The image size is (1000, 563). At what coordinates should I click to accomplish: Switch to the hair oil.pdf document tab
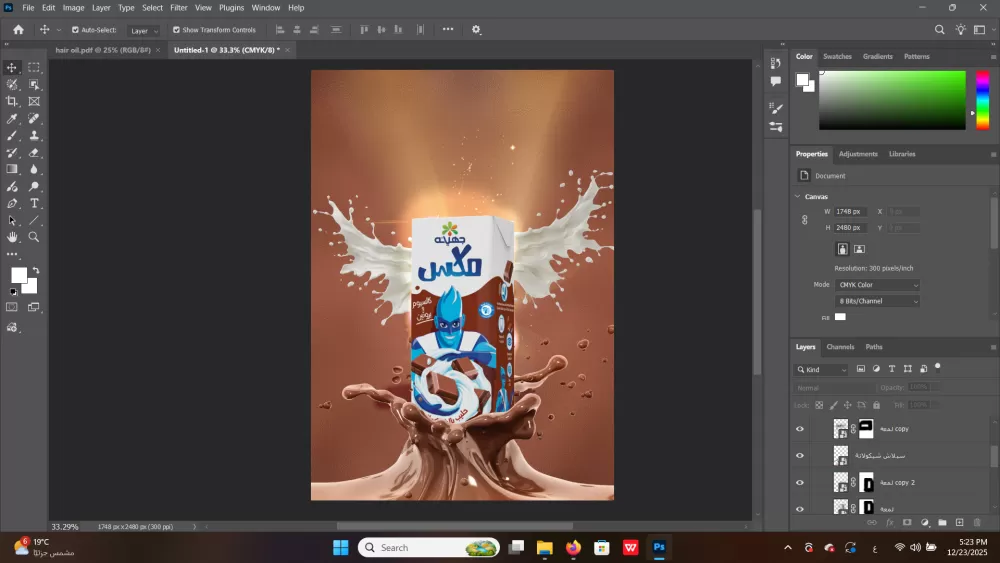click(x=103, y=49)
